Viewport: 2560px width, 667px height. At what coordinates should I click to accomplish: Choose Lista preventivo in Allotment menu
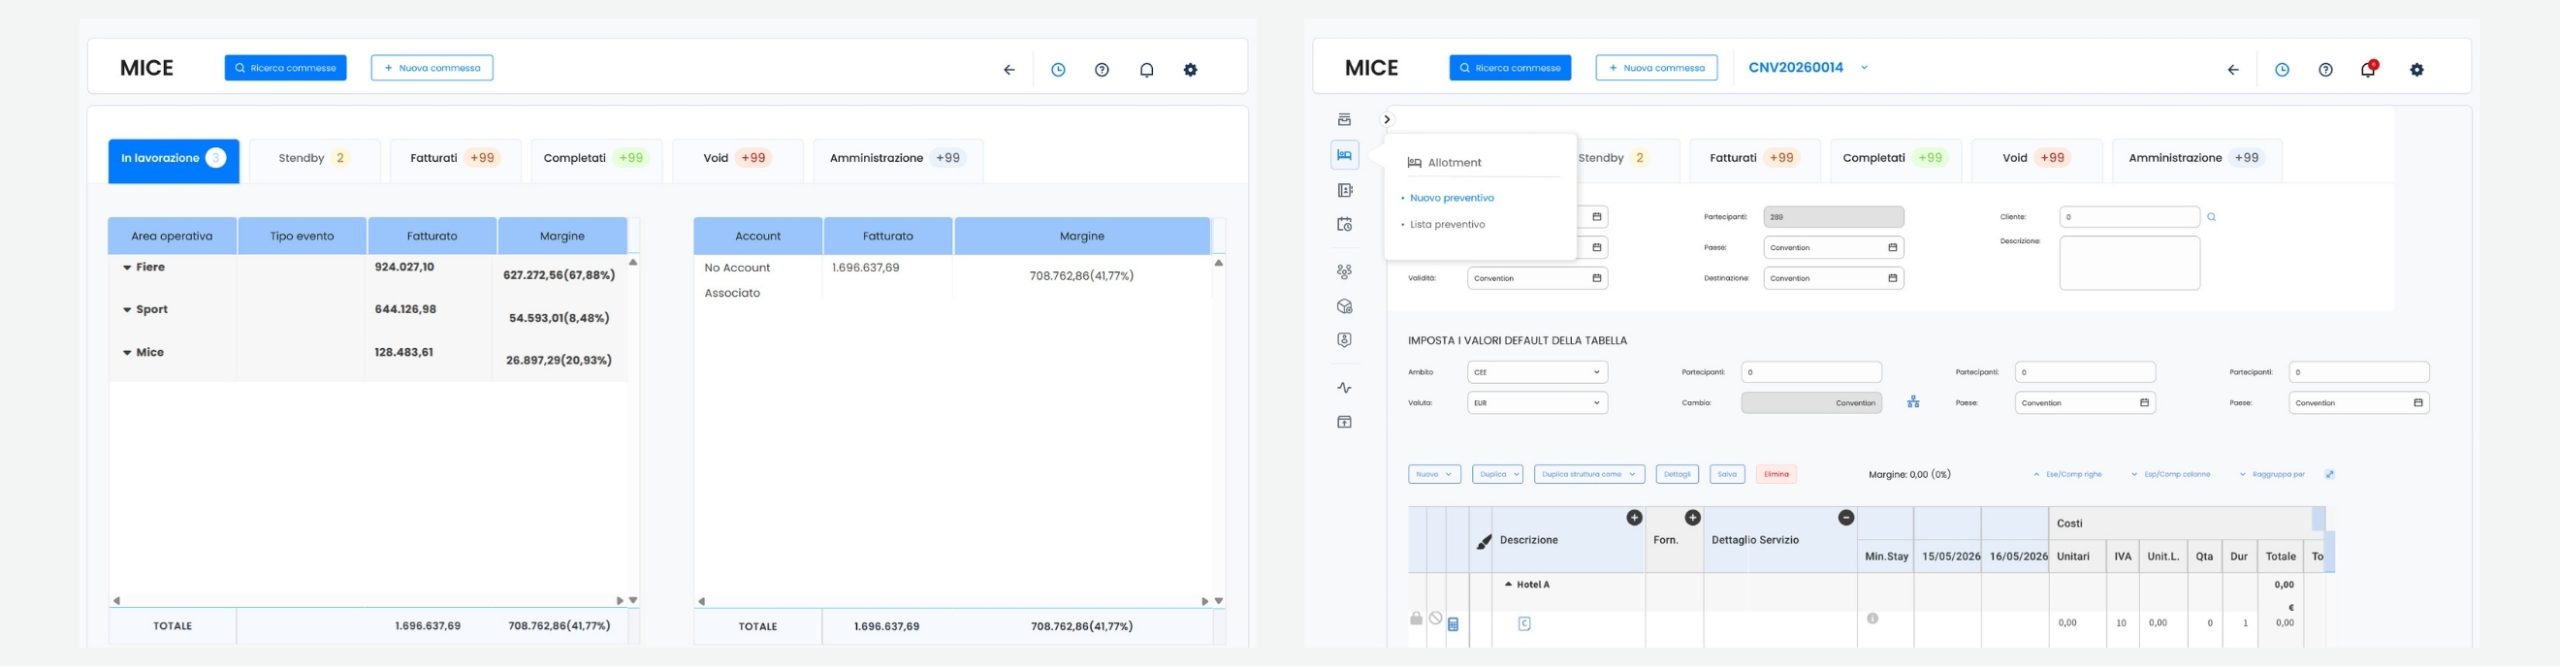coord(1447,225)
